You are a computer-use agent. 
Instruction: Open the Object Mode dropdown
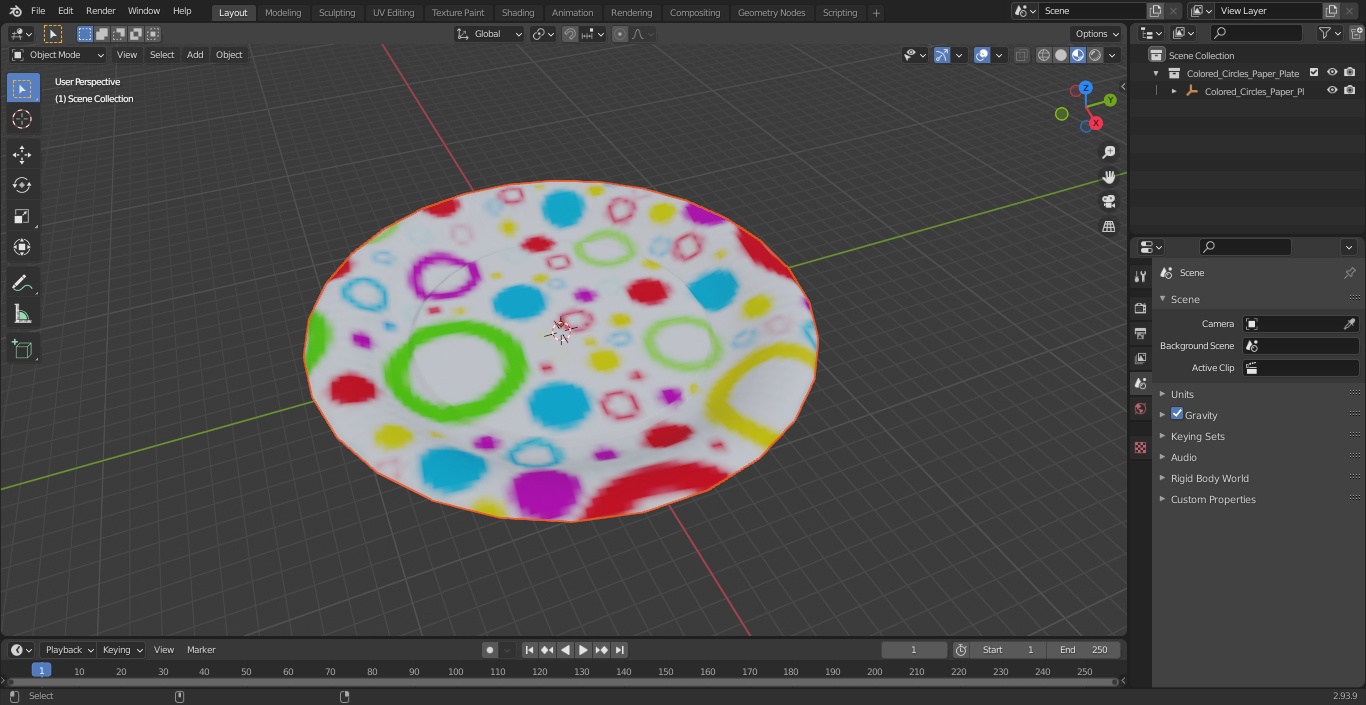[58, 55]
